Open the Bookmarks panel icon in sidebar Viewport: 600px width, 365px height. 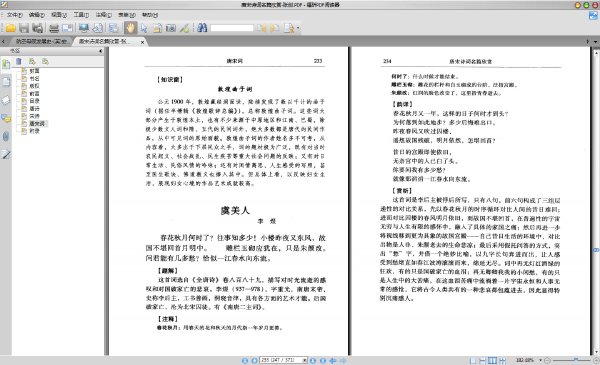[x=6, y=64]
